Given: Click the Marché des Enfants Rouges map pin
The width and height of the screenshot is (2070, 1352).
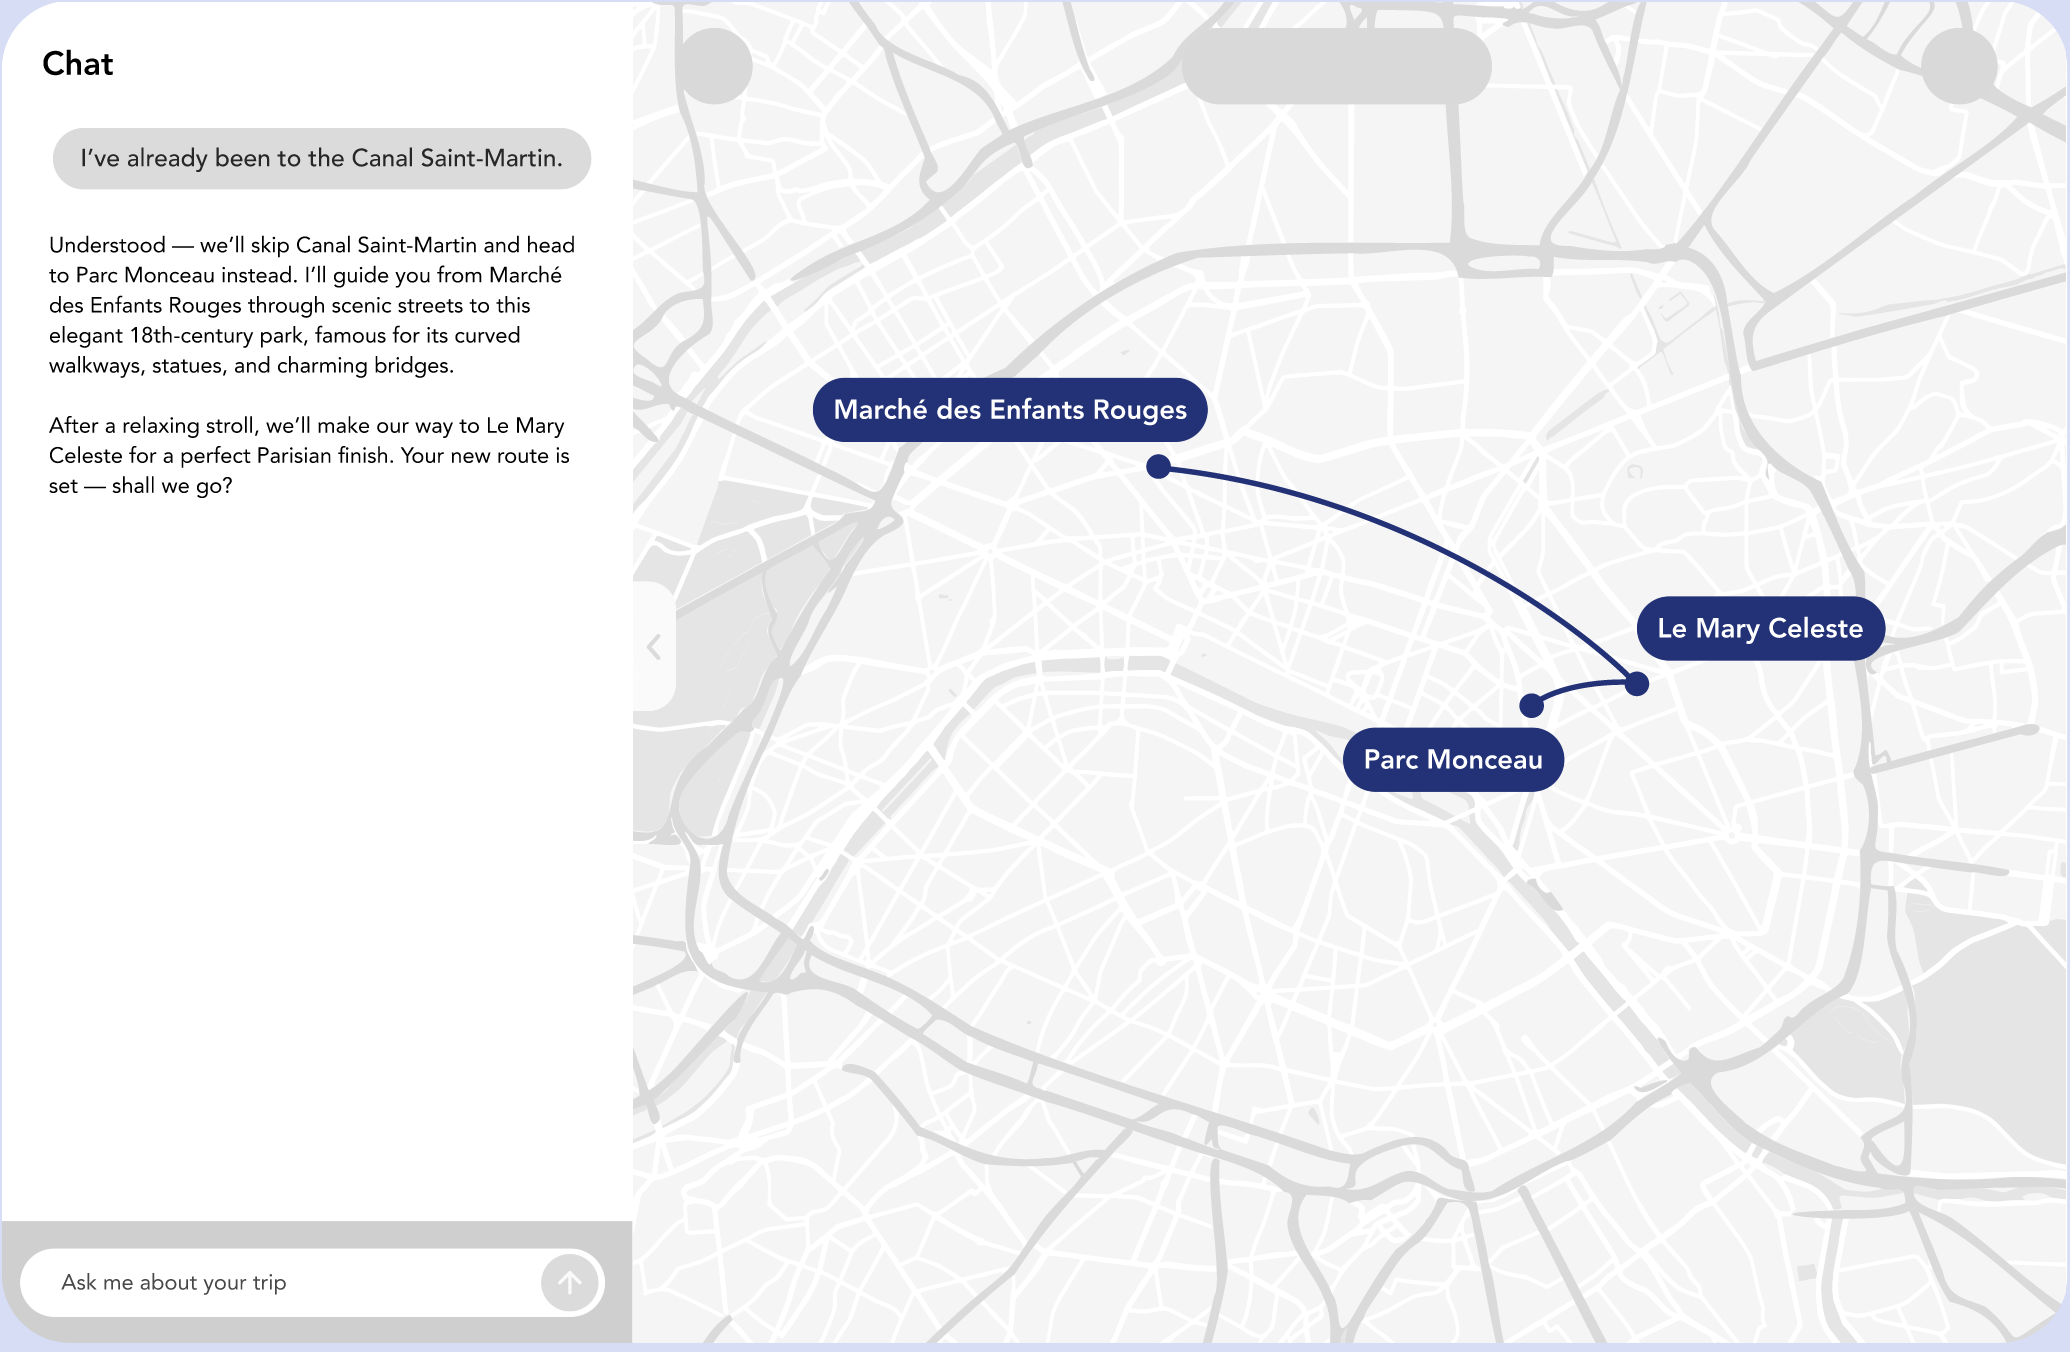Looking at the screenshot, I should pos(1158,466).
